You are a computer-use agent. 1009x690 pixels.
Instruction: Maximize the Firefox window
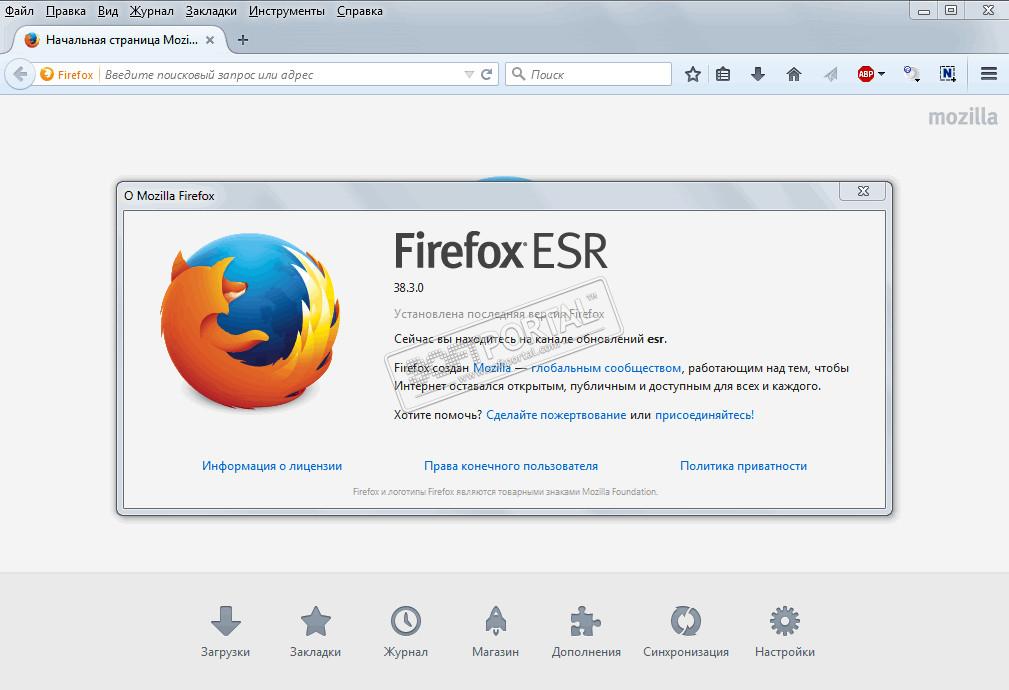tap(951, 10)
